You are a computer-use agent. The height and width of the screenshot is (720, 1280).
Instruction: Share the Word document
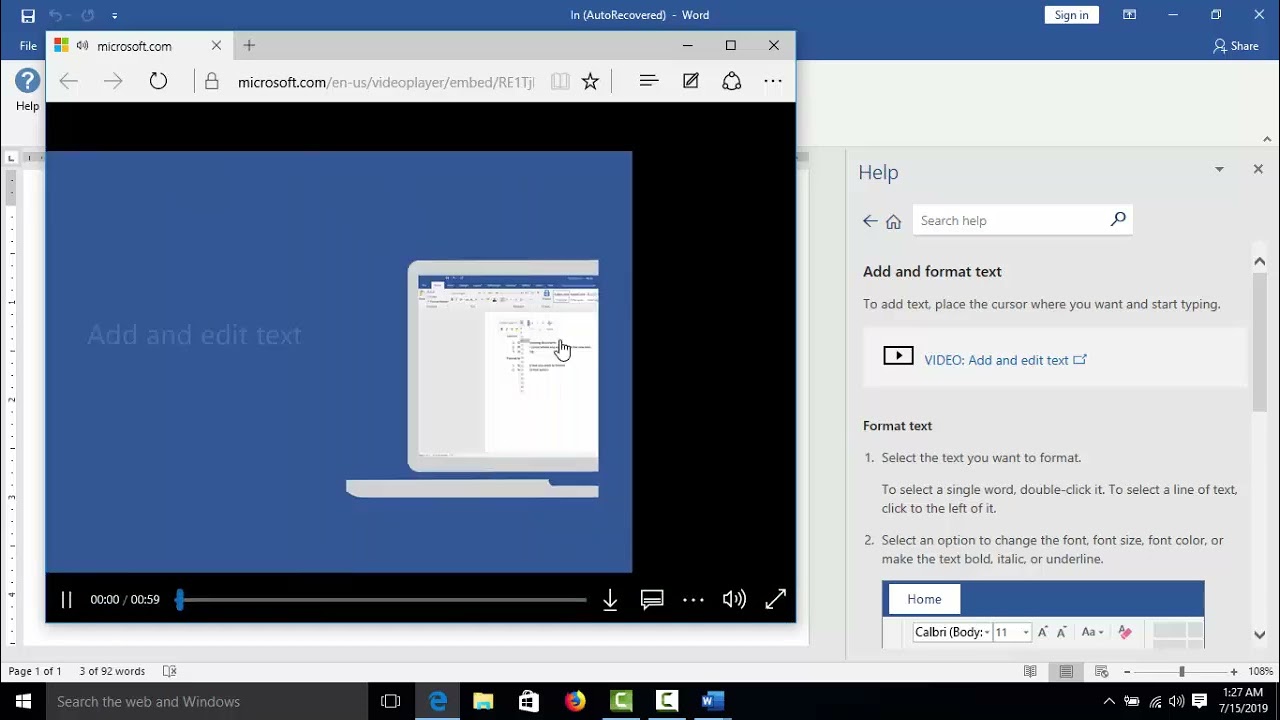click(1235, 46)
